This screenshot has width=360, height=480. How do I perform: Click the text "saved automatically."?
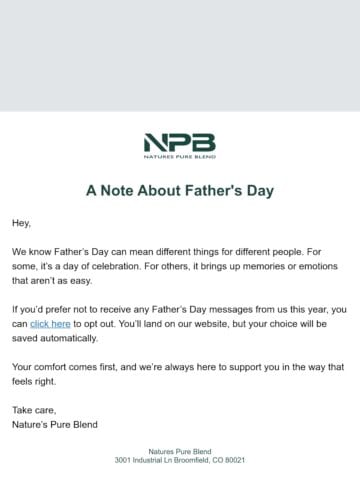tap(55, 338)
